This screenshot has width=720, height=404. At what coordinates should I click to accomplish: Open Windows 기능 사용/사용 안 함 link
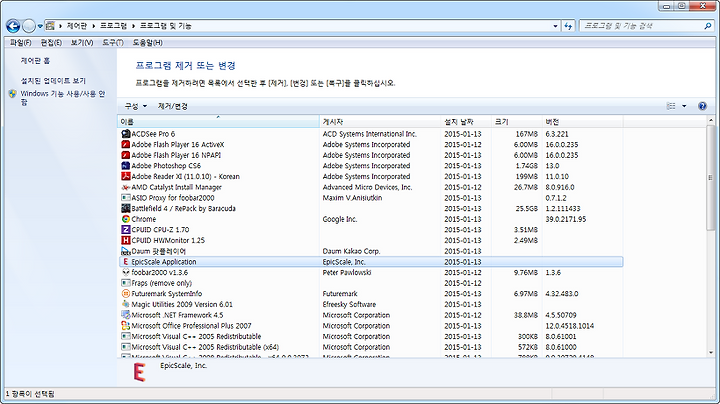coord(63,98)
